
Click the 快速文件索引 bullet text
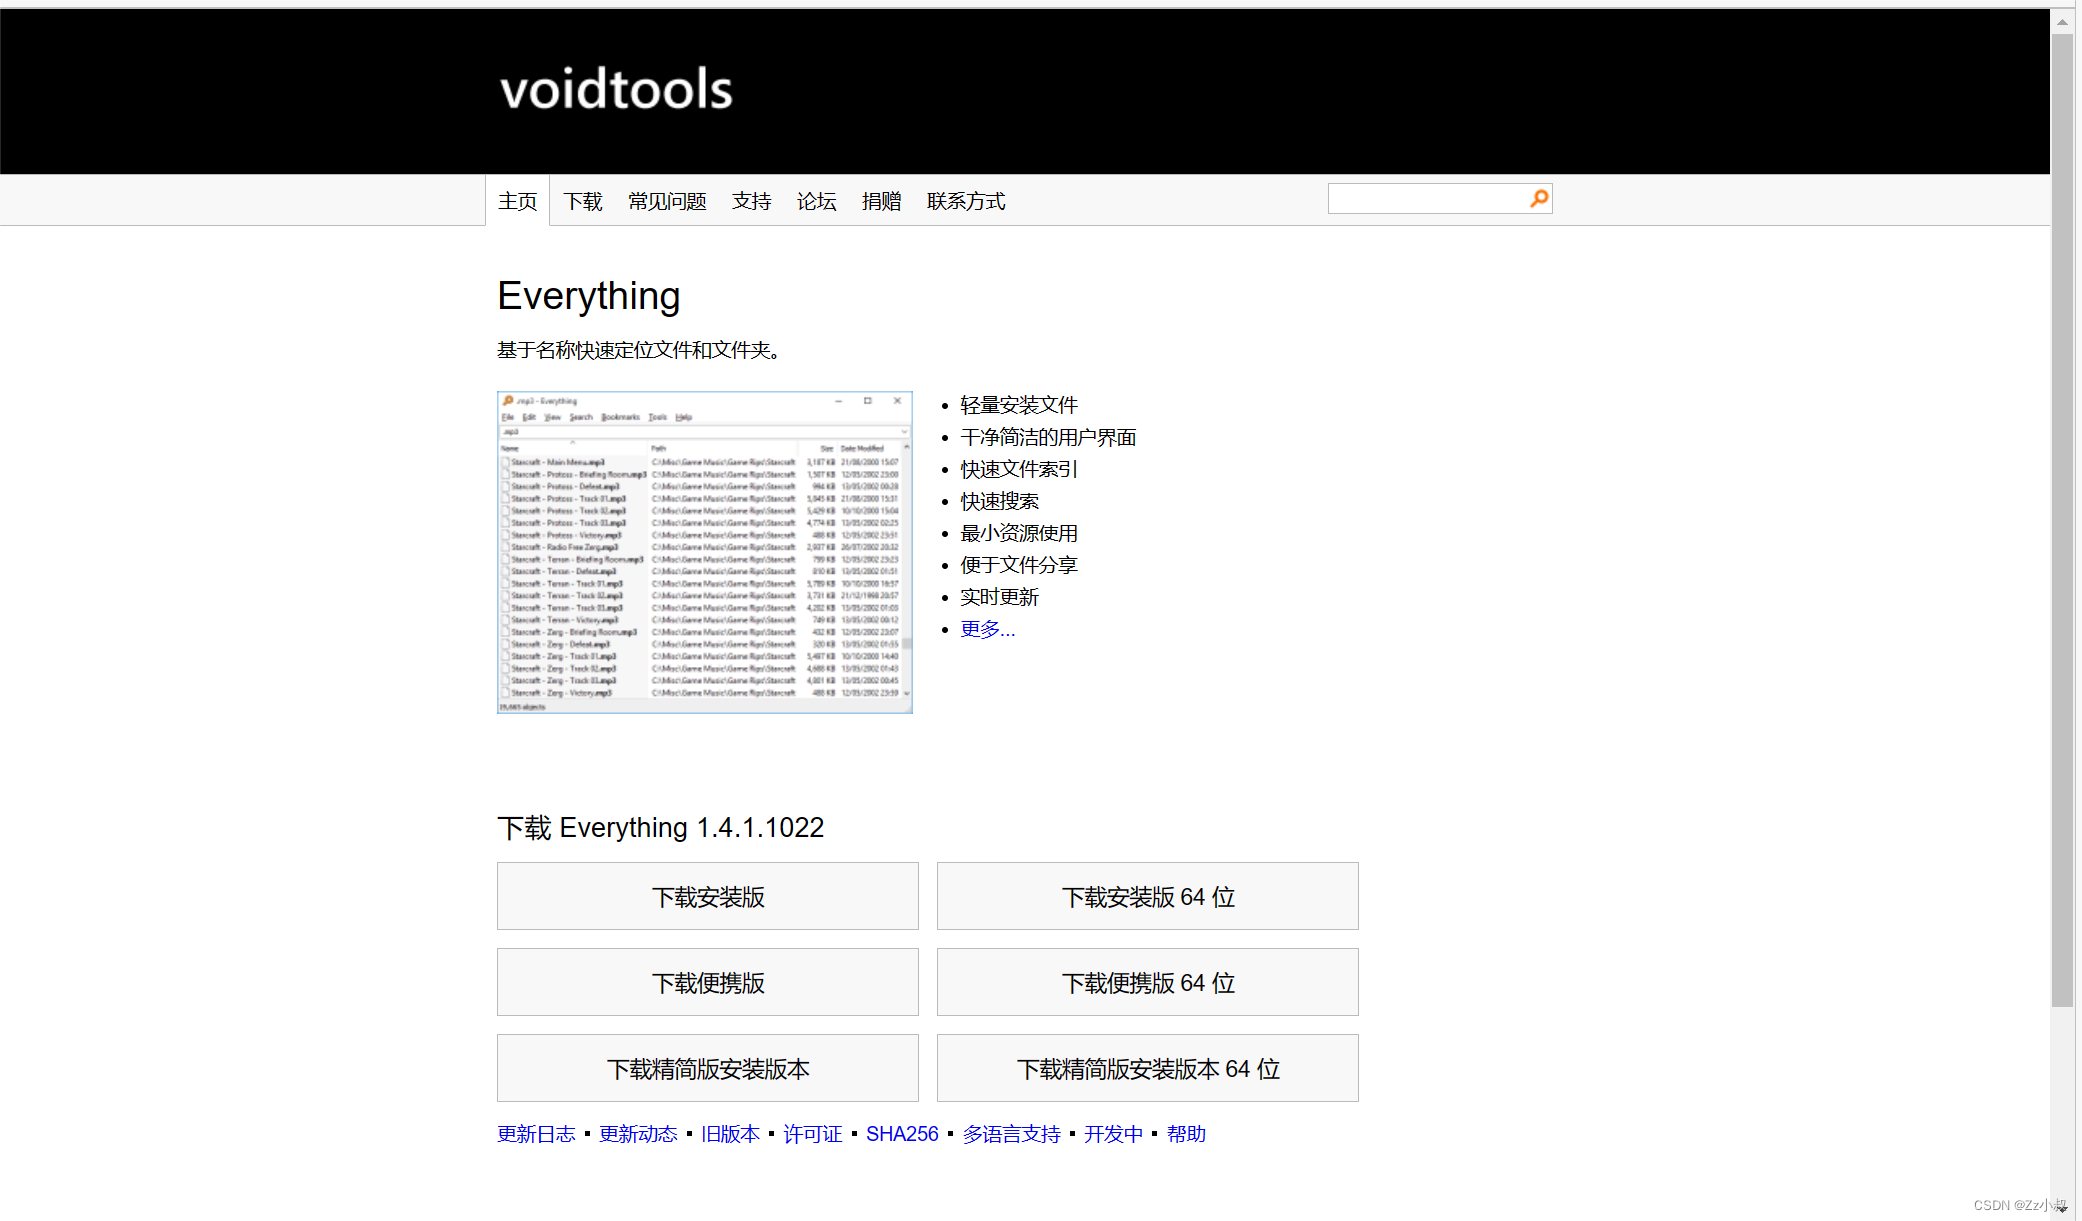click(x=1019, y=469)
